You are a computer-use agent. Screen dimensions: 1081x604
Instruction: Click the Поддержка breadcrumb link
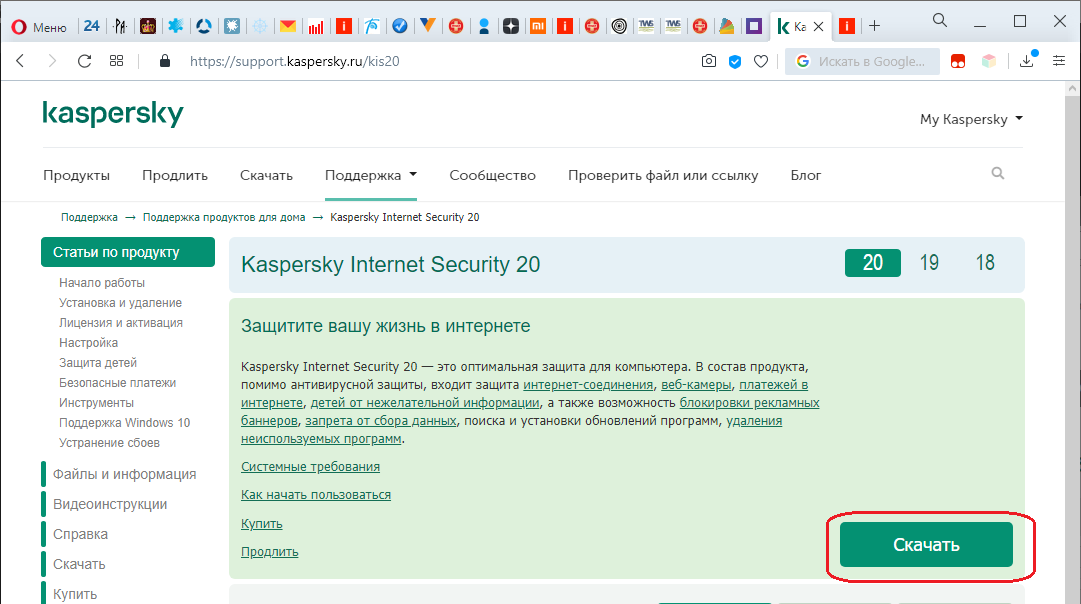89,217
